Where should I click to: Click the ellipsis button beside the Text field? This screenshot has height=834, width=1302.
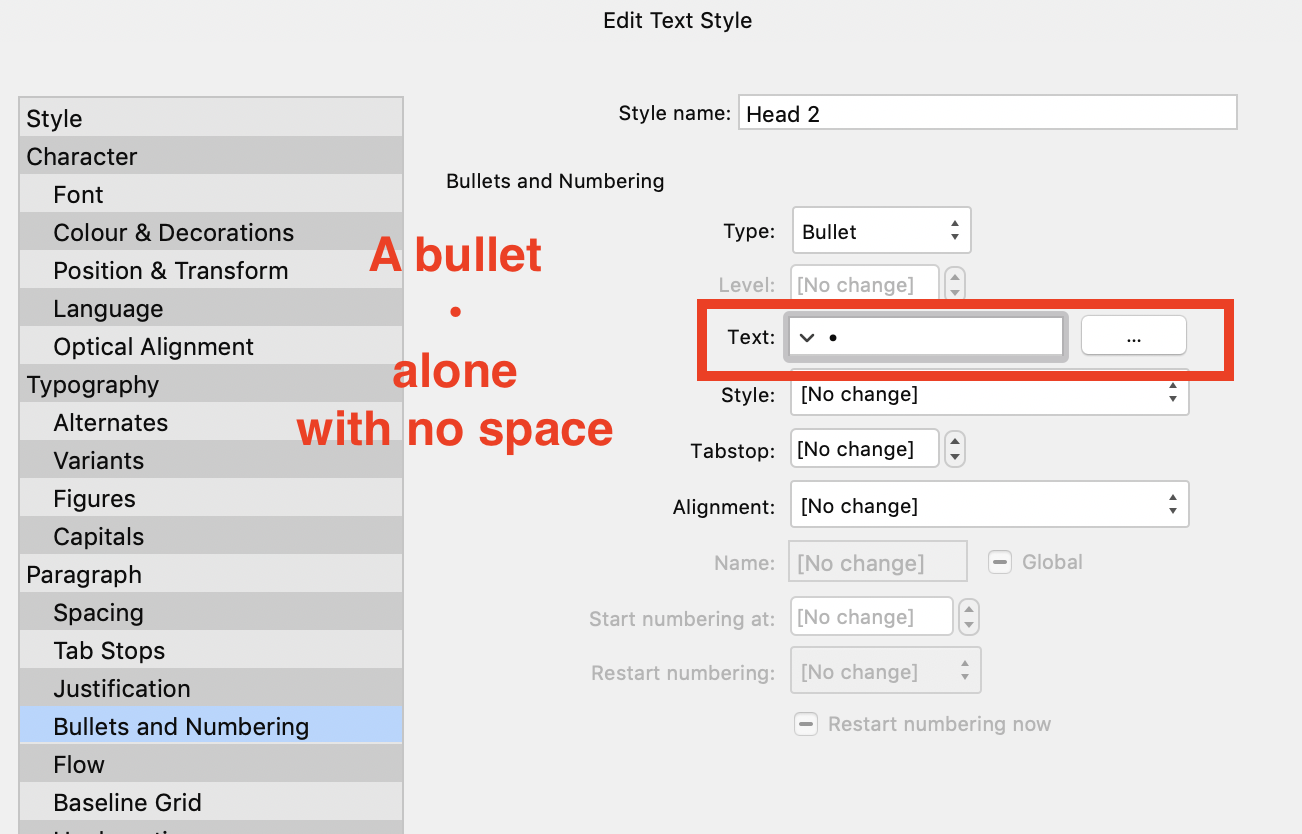coord(1133,335)
